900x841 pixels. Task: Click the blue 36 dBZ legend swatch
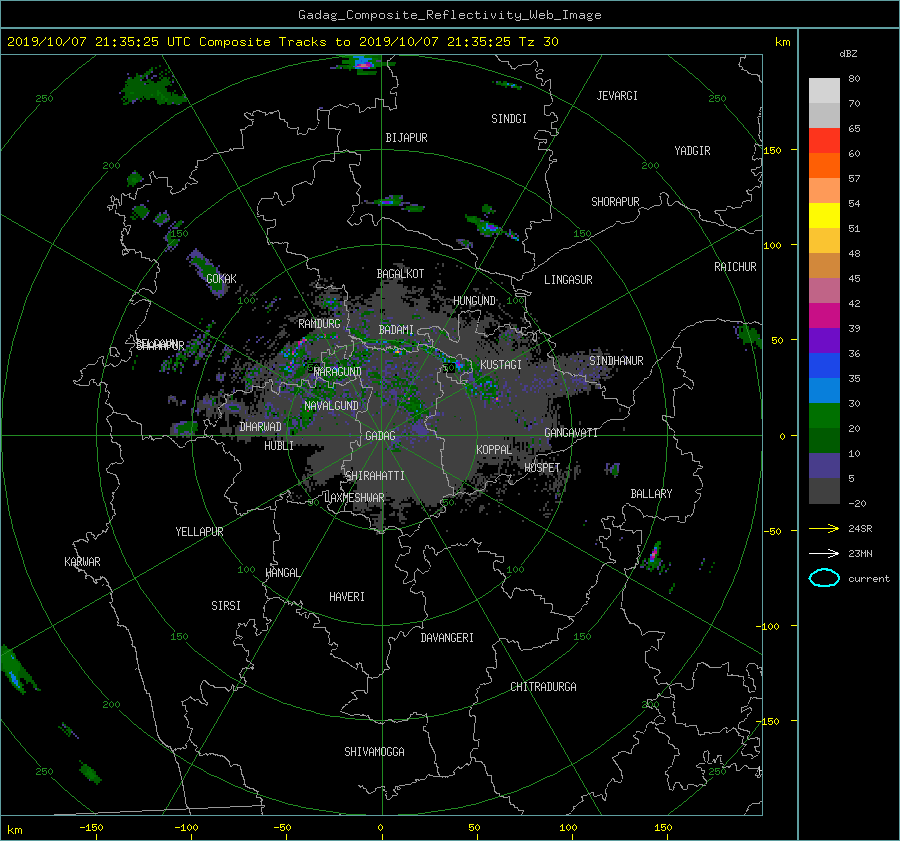click(x=824, y=365)
